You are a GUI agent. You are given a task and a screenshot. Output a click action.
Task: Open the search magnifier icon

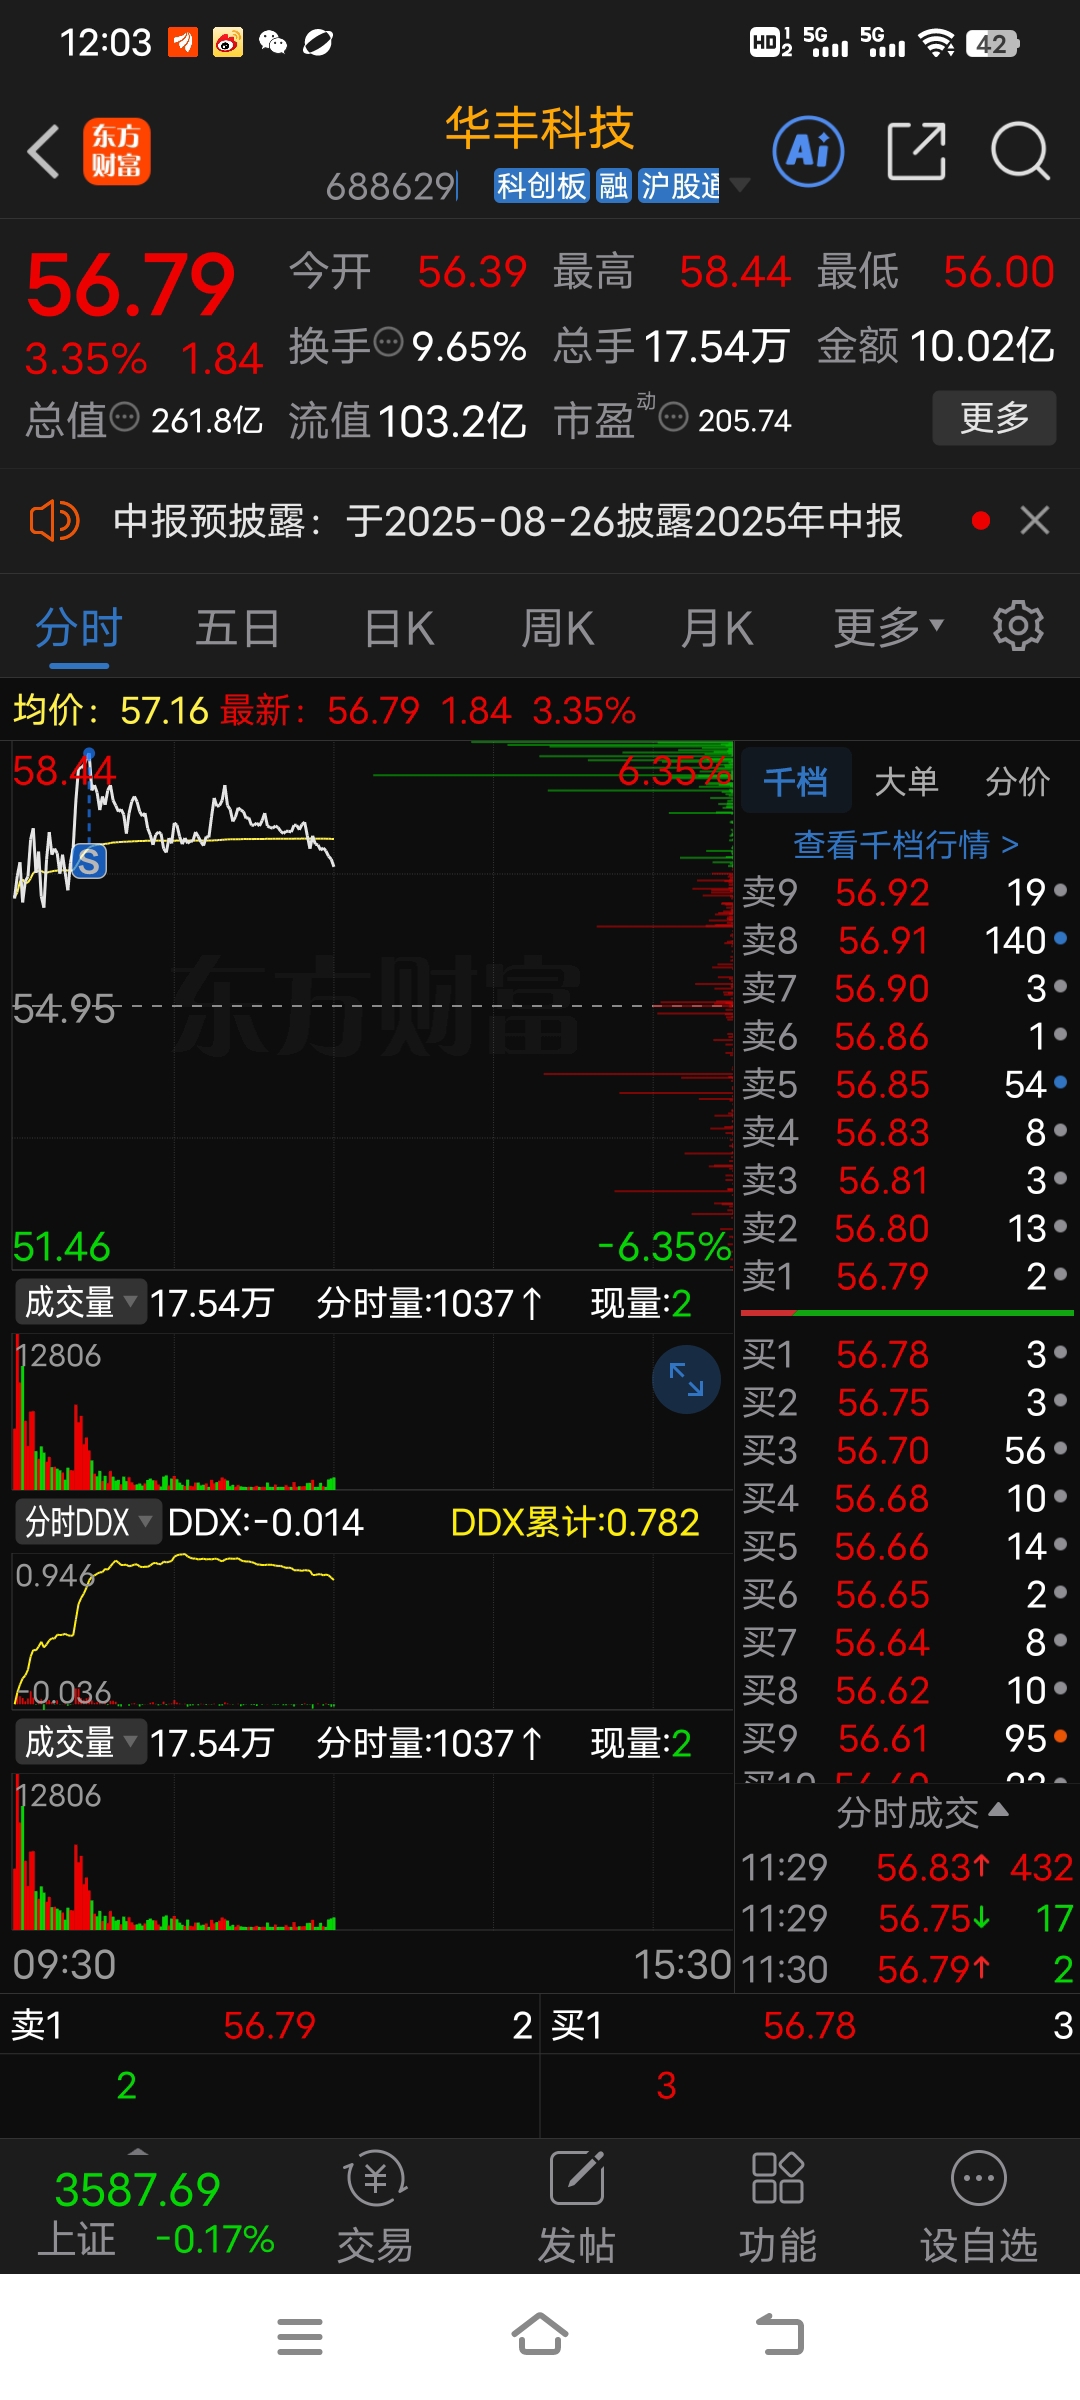click(1020, 152)
